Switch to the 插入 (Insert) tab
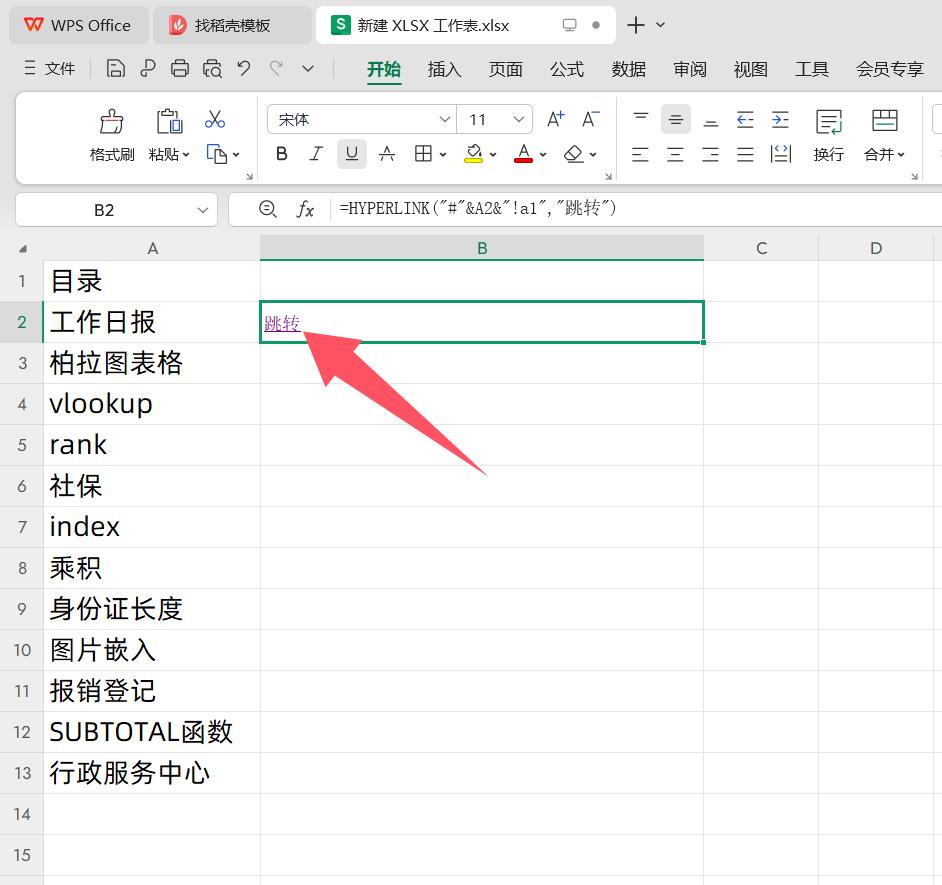Viewport: 942px width, 885px height. tap(444, 69)
